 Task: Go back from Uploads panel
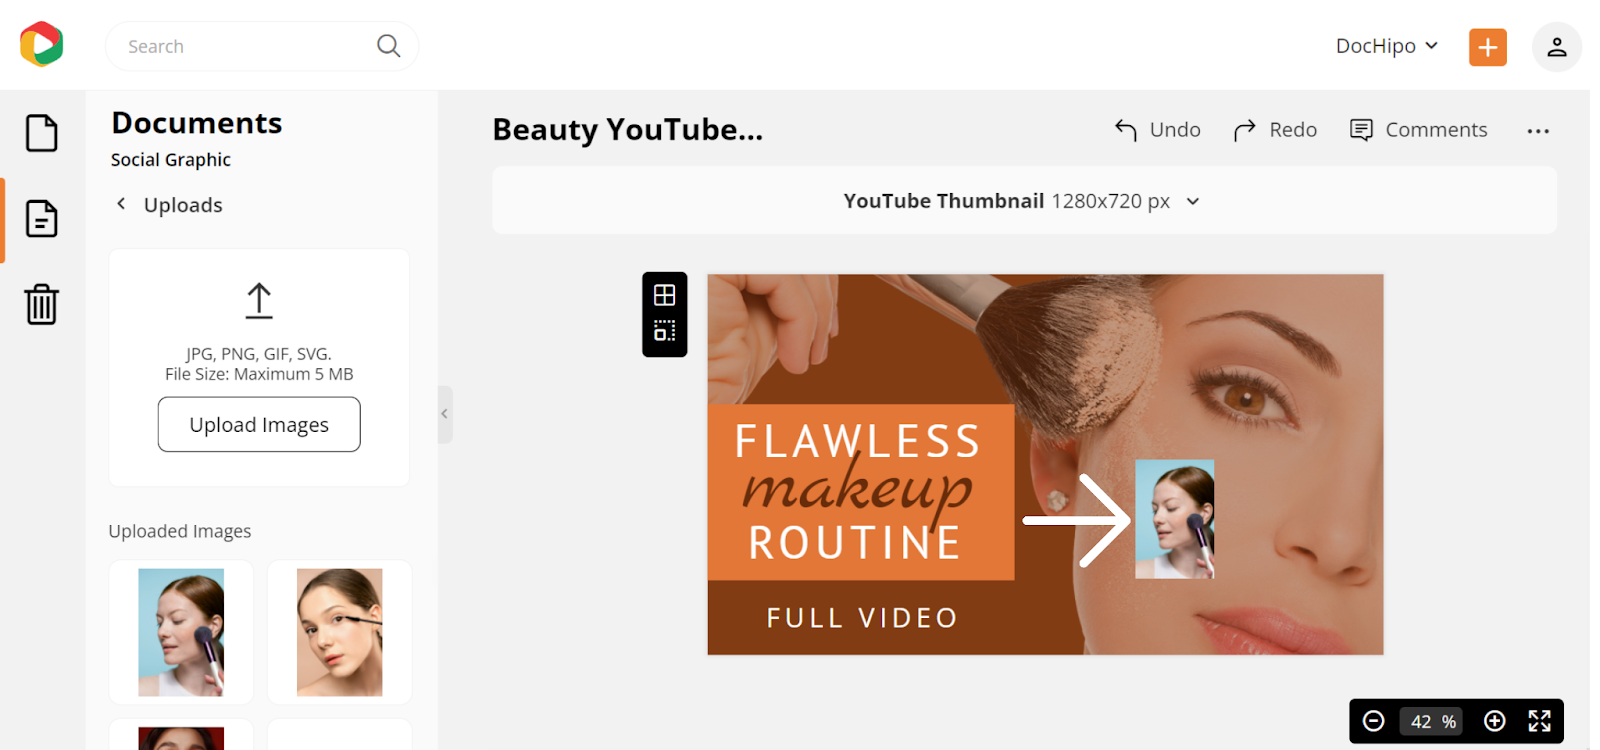click(x=121, y=204)
